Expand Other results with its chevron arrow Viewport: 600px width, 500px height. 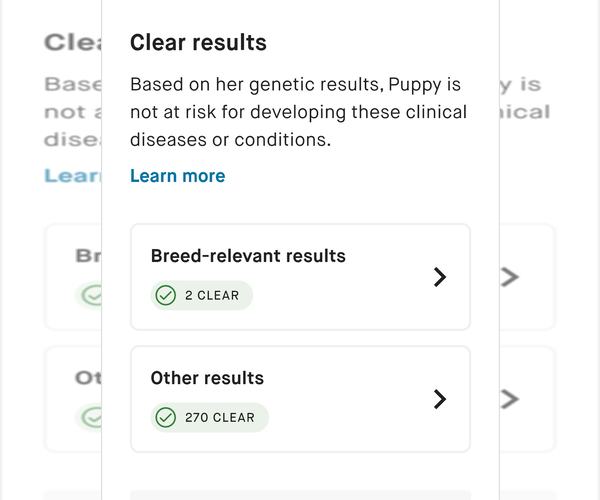(x=439, y=399)
